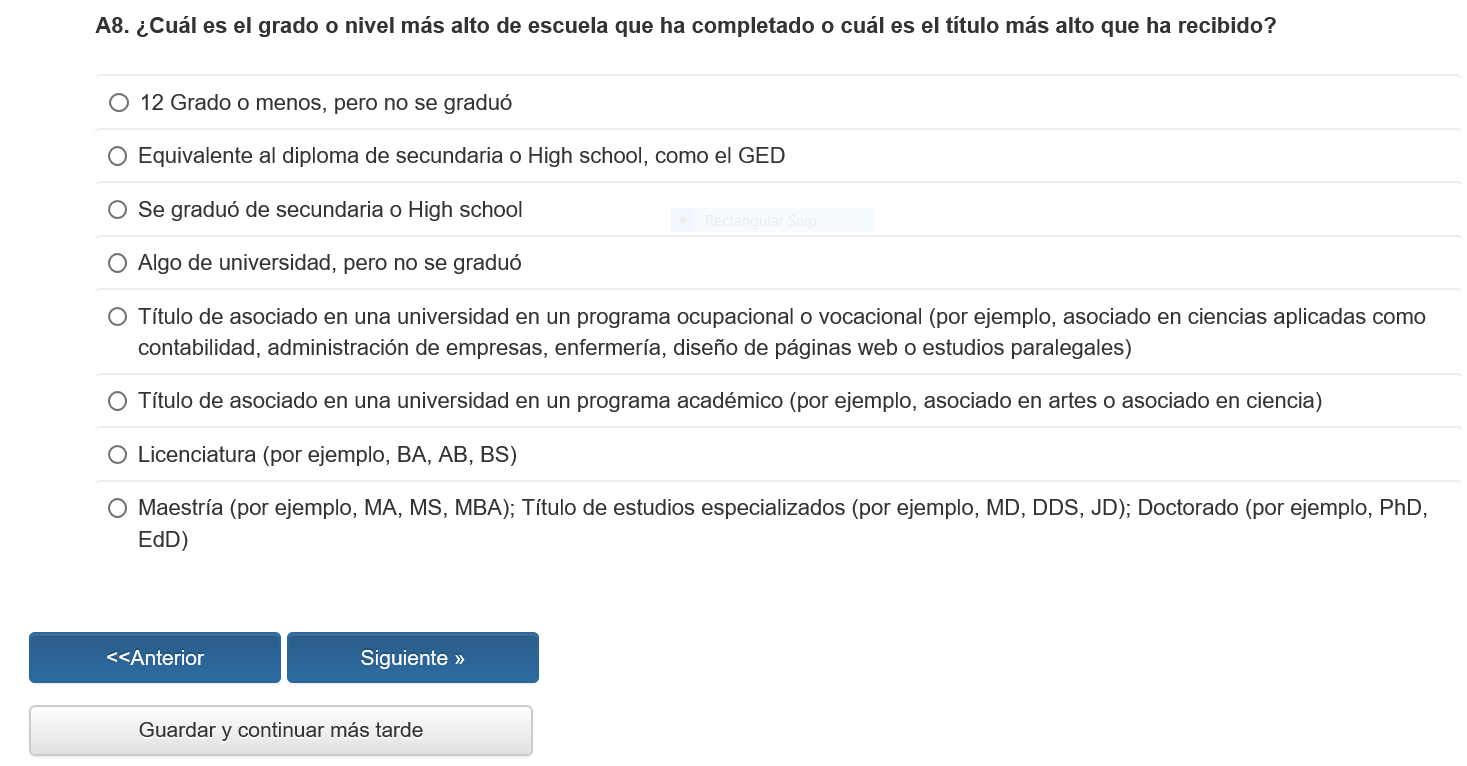Proceed using the 'Siguiente »' button
Screen dimensions: 1467x766
(x=412, y=658)
